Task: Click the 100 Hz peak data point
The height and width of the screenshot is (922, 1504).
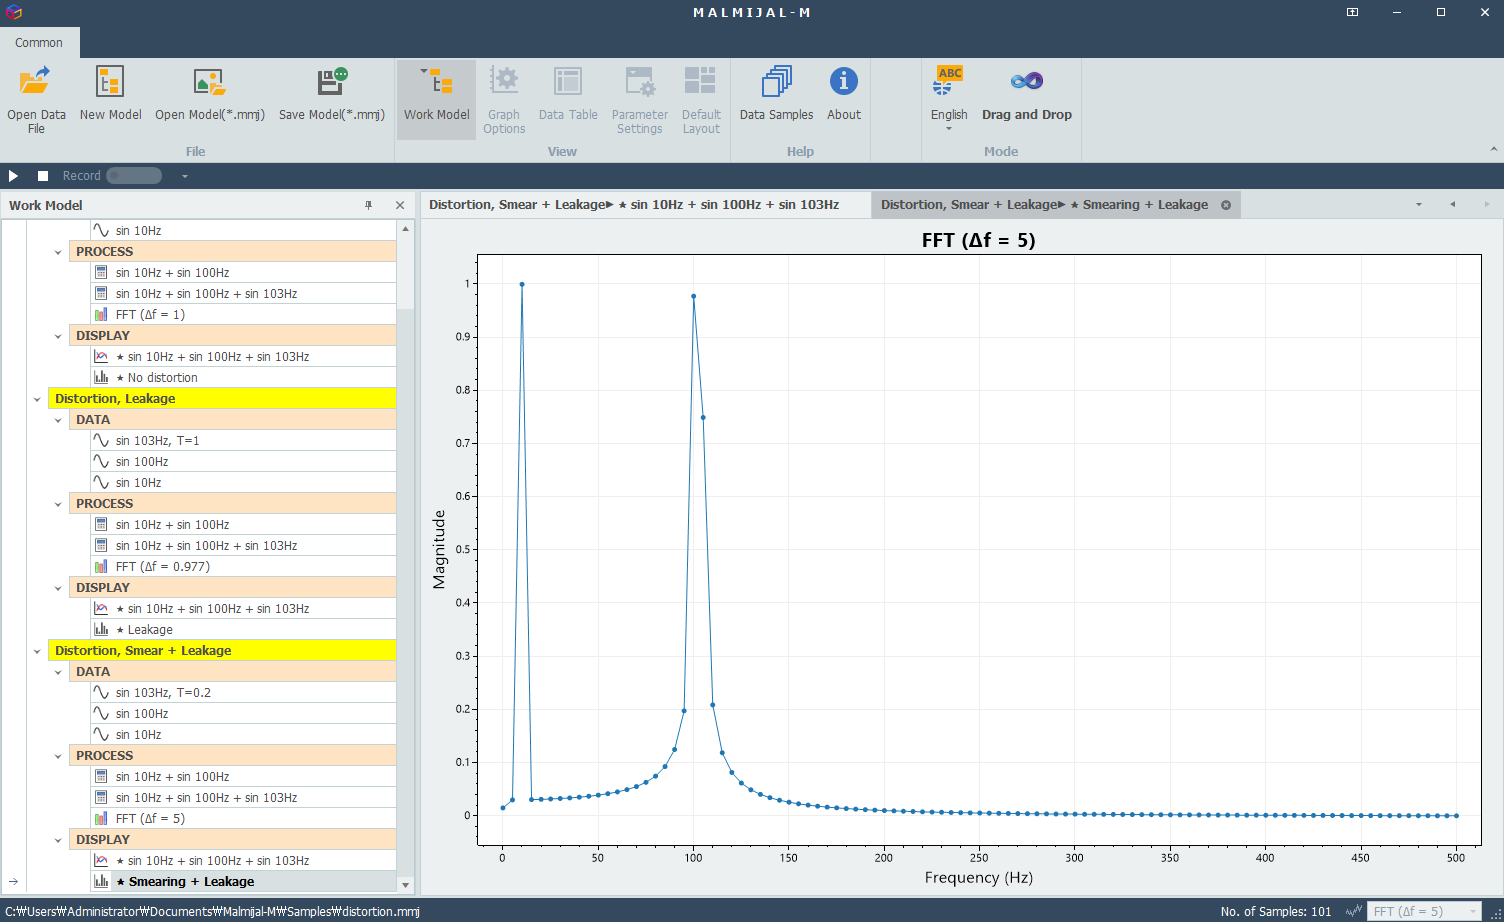Action: [693, 296]
